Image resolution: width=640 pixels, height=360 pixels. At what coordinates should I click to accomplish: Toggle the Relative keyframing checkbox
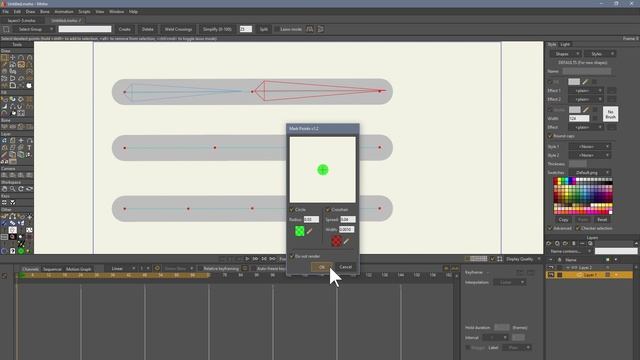(200, 269)
